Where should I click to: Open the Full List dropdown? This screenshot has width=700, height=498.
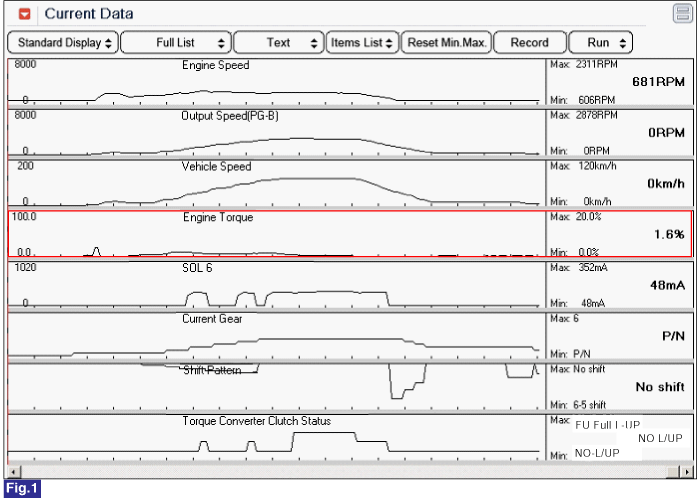pyautogui.click(x=176, y=43)
